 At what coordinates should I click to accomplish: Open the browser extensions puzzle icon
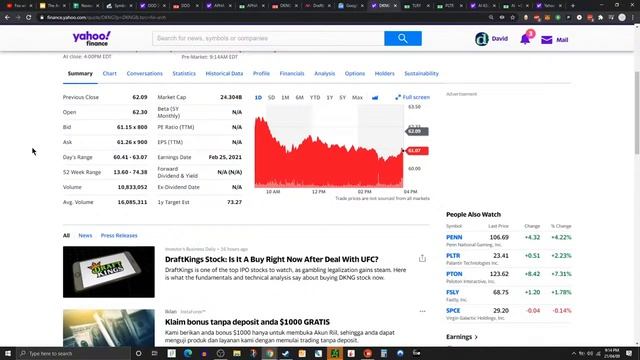click(x=600, y=18)
